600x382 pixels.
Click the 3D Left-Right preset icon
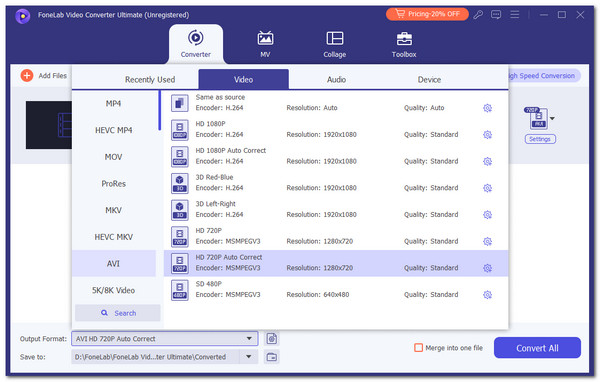(x=179, y=210)
